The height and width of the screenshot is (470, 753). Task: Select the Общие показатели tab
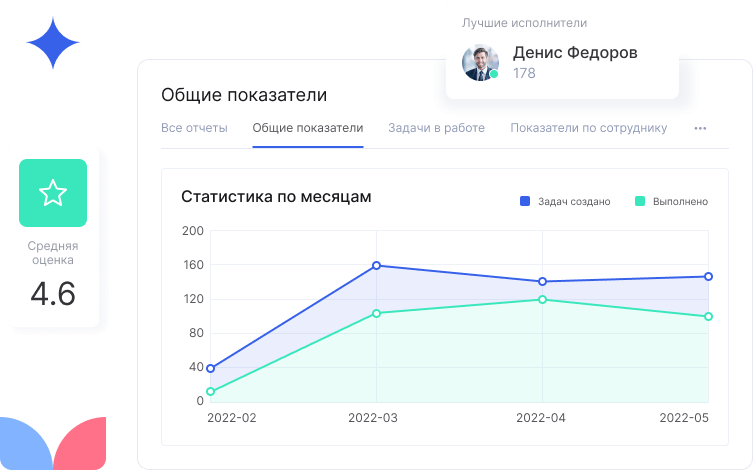click(307, 128)
